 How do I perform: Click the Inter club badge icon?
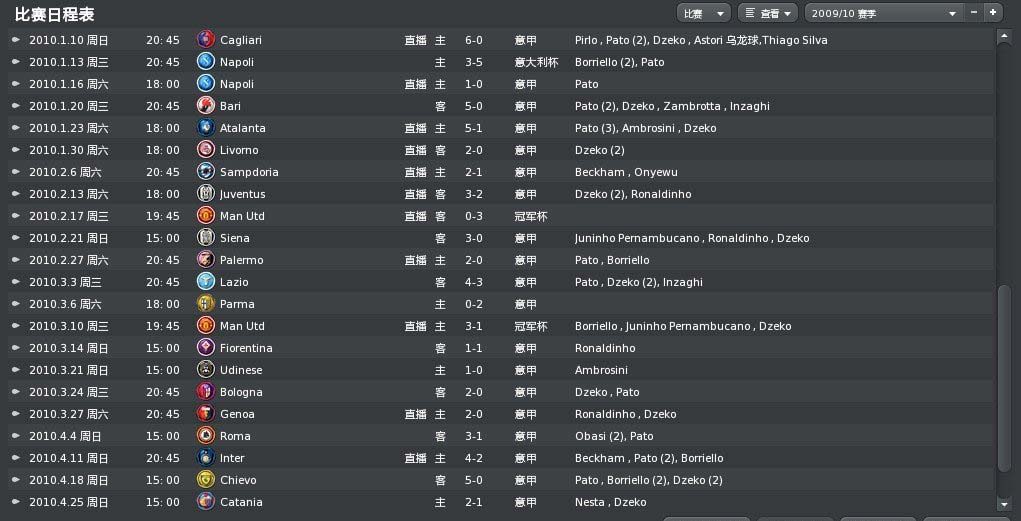pos(206,458)
